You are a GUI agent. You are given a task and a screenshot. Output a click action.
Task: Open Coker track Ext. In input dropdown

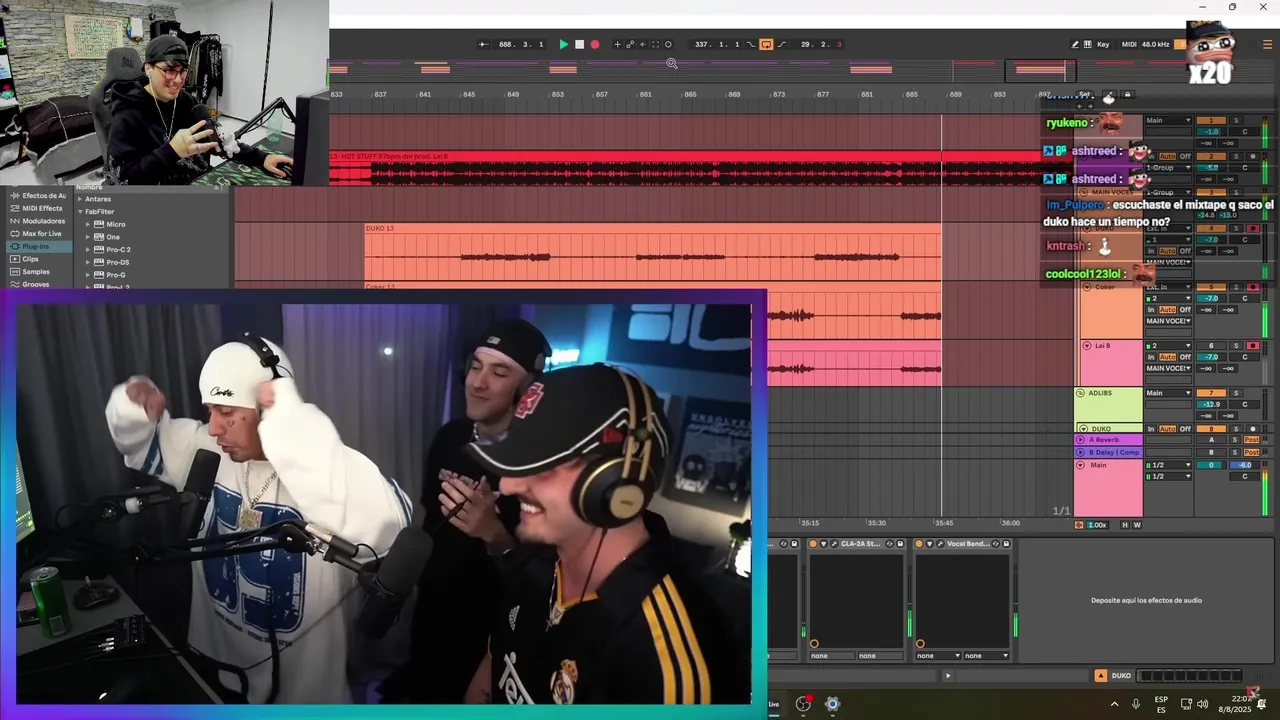click(x=1168, y=287)
